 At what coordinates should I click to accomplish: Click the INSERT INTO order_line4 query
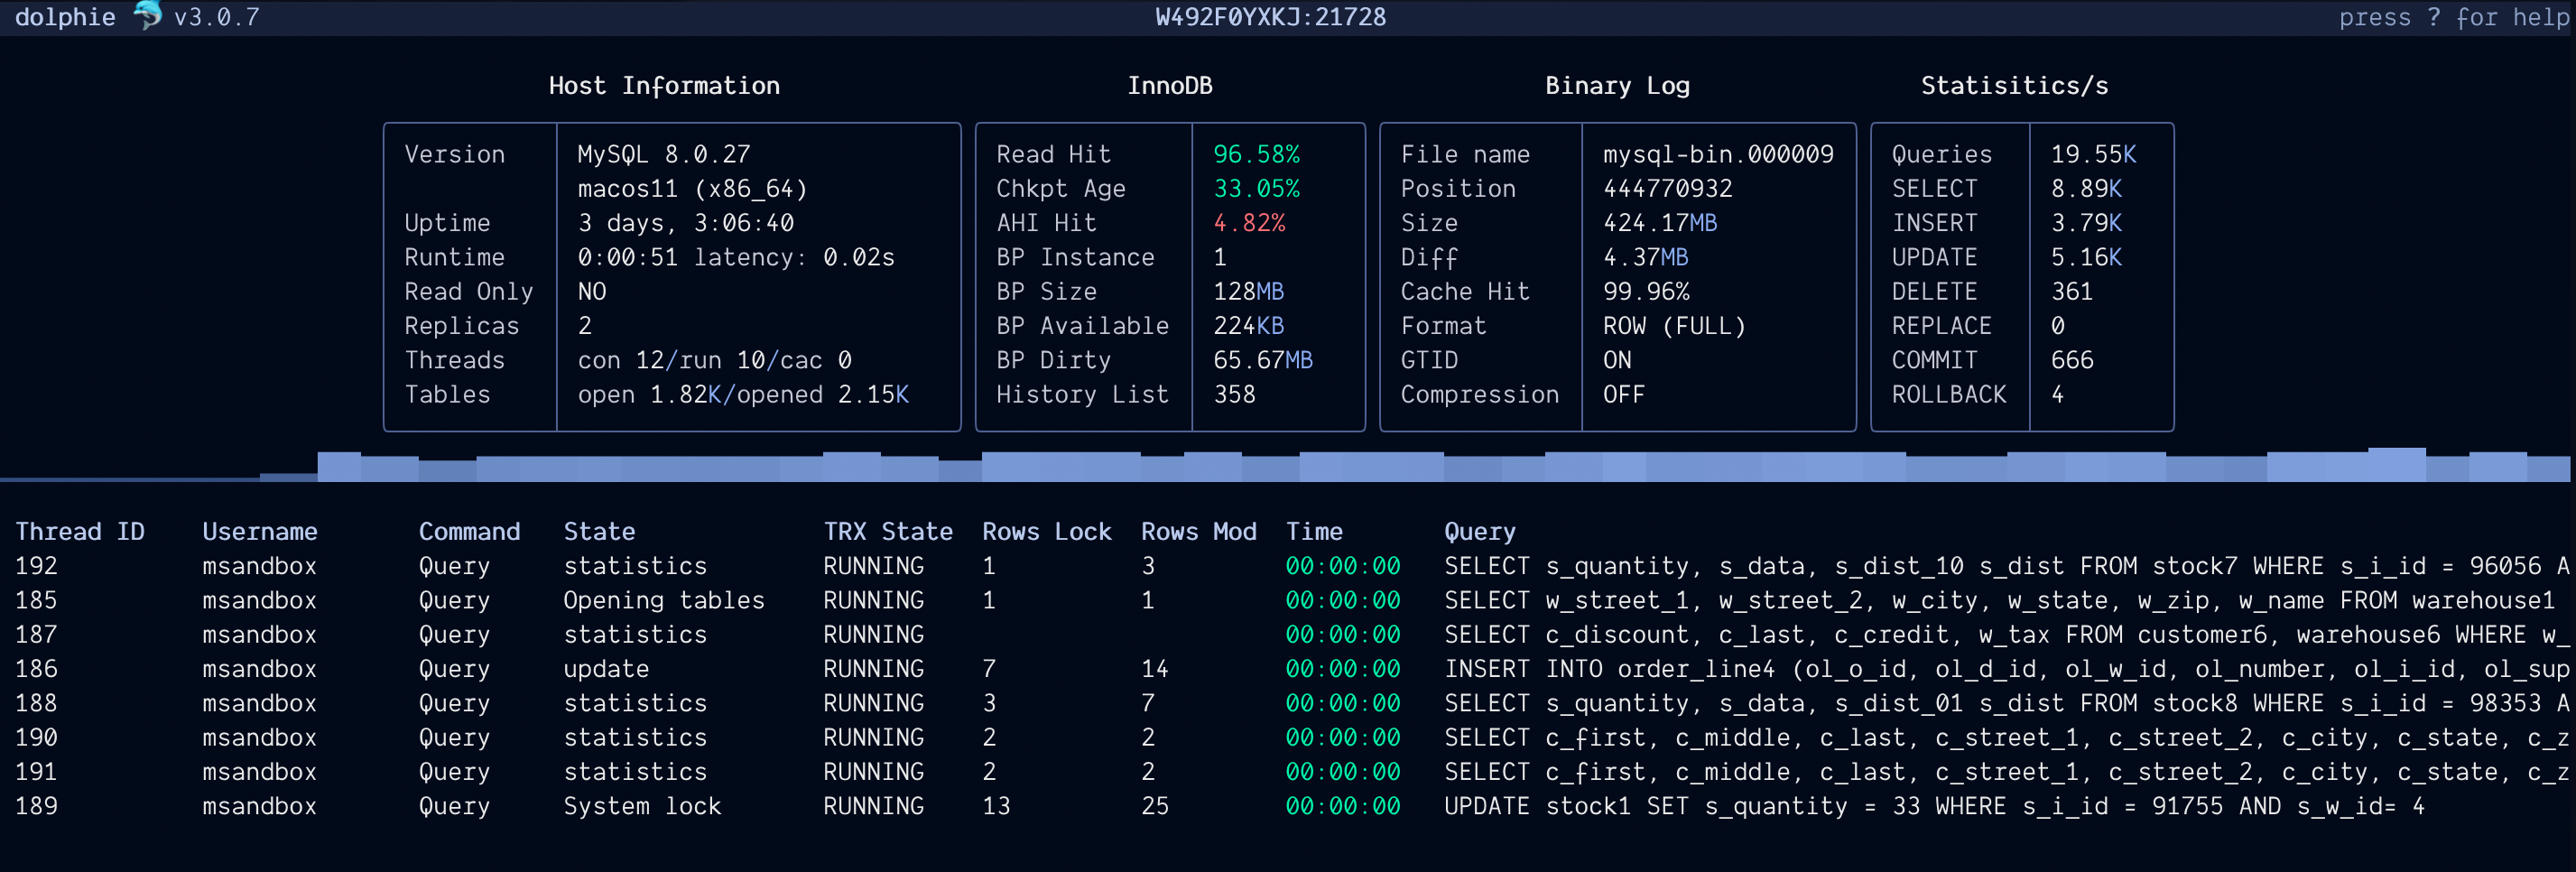pos(2006,669)
